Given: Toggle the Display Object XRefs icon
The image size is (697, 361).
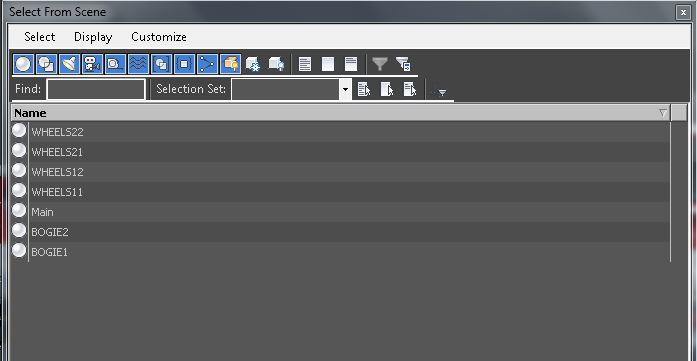Looking at the screenshot, I should click(184, 64).
